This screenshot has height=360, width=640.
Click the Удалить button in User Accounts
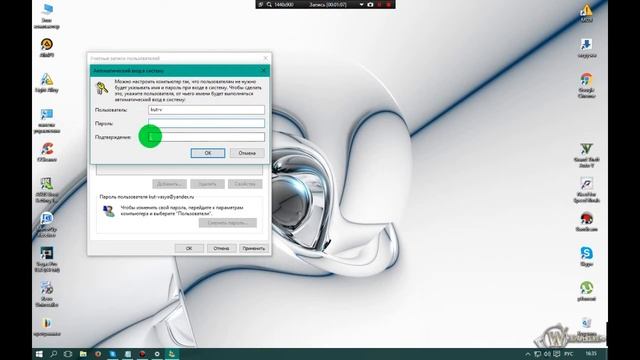click(x=207, y=184)
